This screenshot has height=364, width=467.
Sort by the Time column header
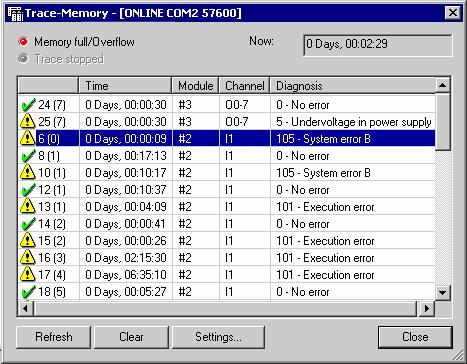[x=125, y=86]
